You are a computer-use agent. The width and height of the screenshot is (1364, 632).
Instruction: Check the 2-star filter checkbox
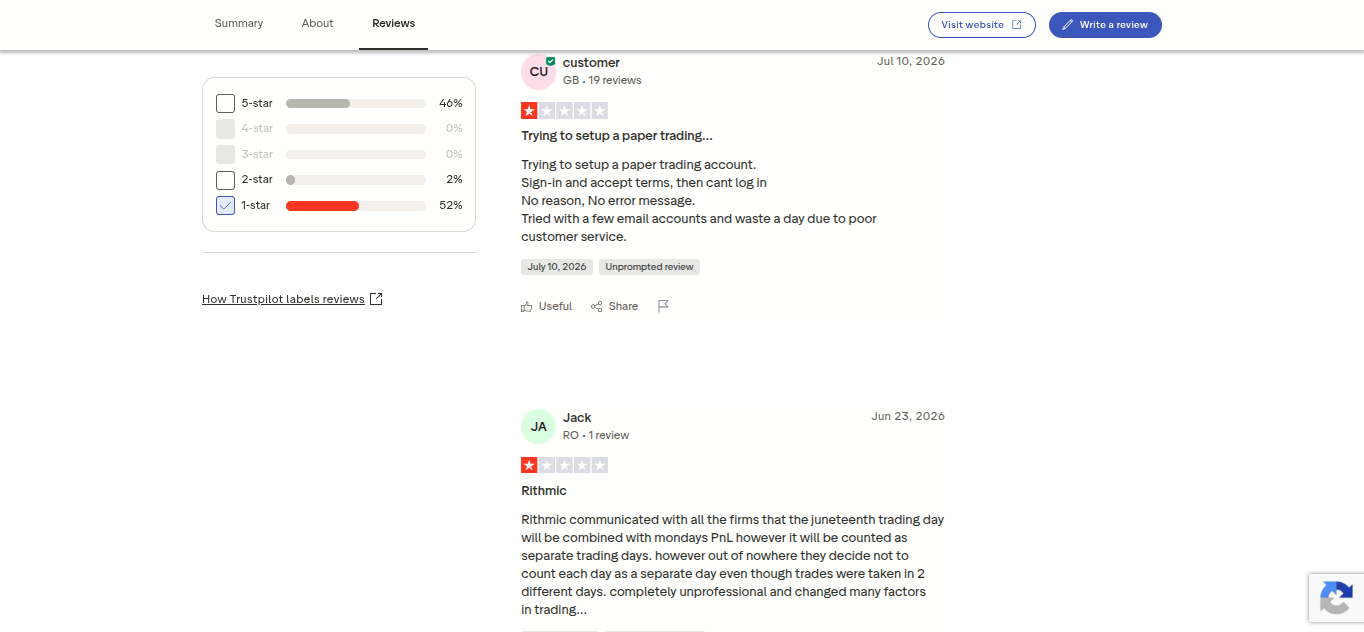tap(226, 180)
